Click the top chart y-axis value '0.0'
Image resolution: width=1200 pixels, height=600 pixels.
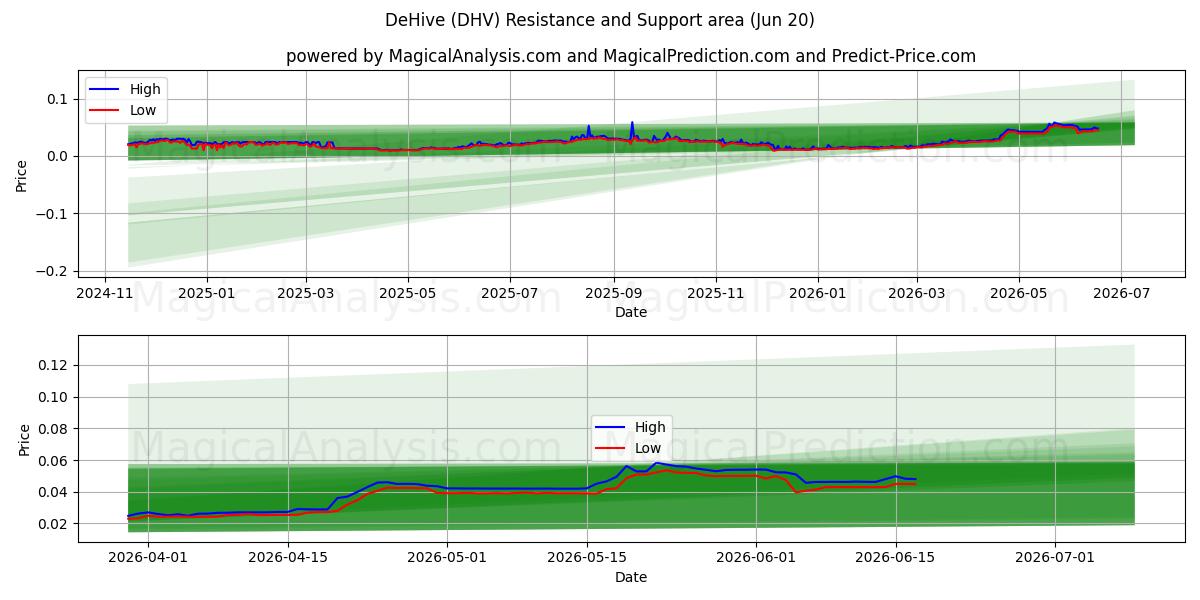[x=58, y=156]
